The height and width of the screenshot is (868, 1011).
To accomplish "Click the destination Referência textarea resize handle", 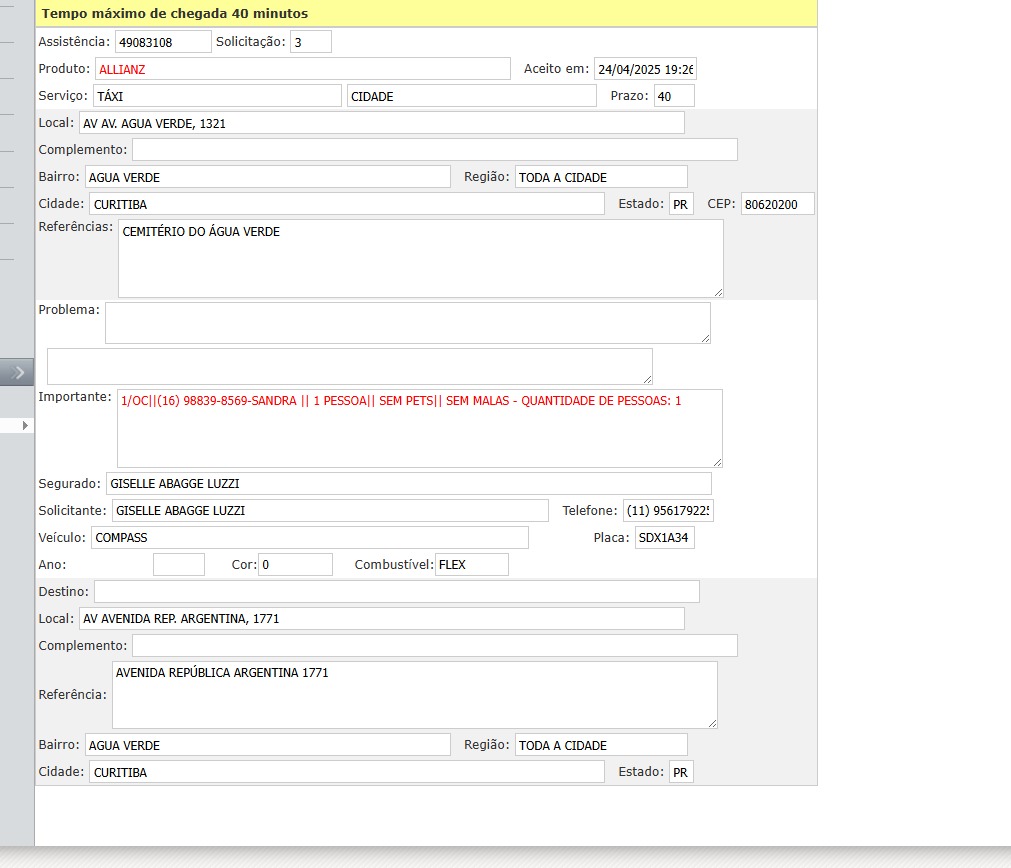I will 711,722.
